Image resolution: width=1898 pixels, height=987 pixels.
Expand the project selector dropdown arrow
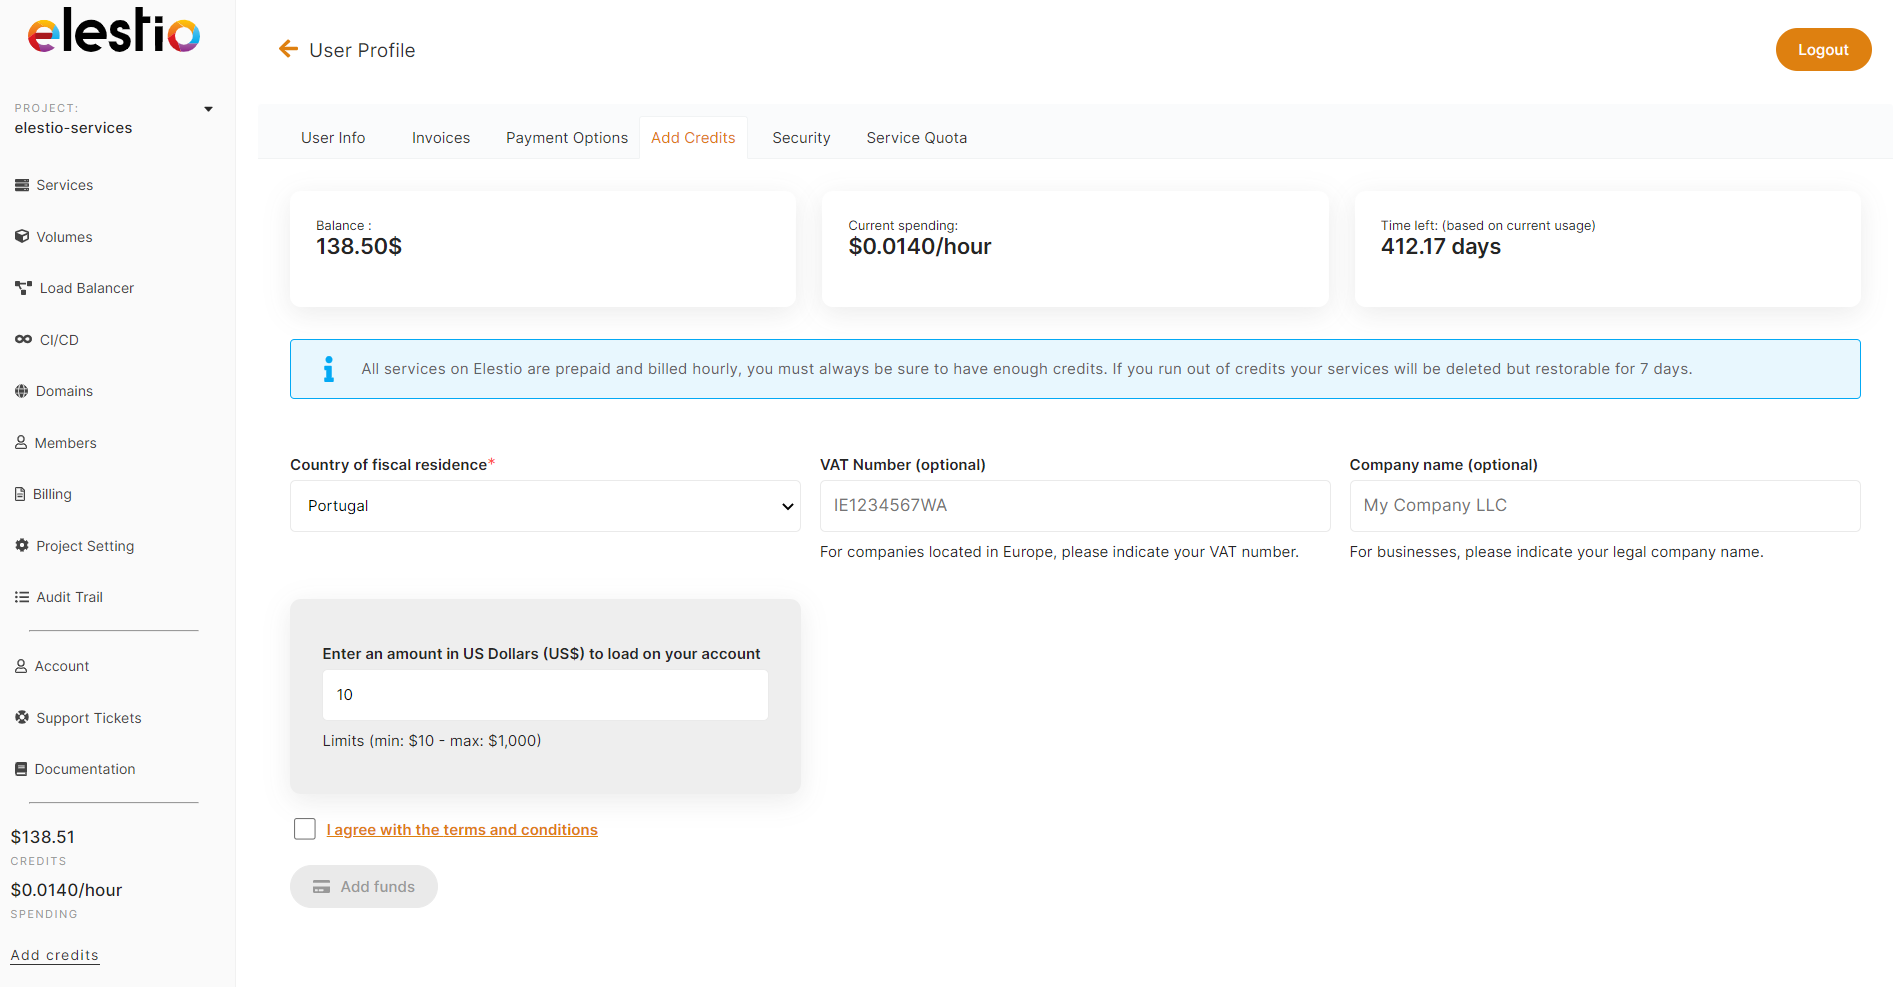pyautogui.click(x=208, y=109)
